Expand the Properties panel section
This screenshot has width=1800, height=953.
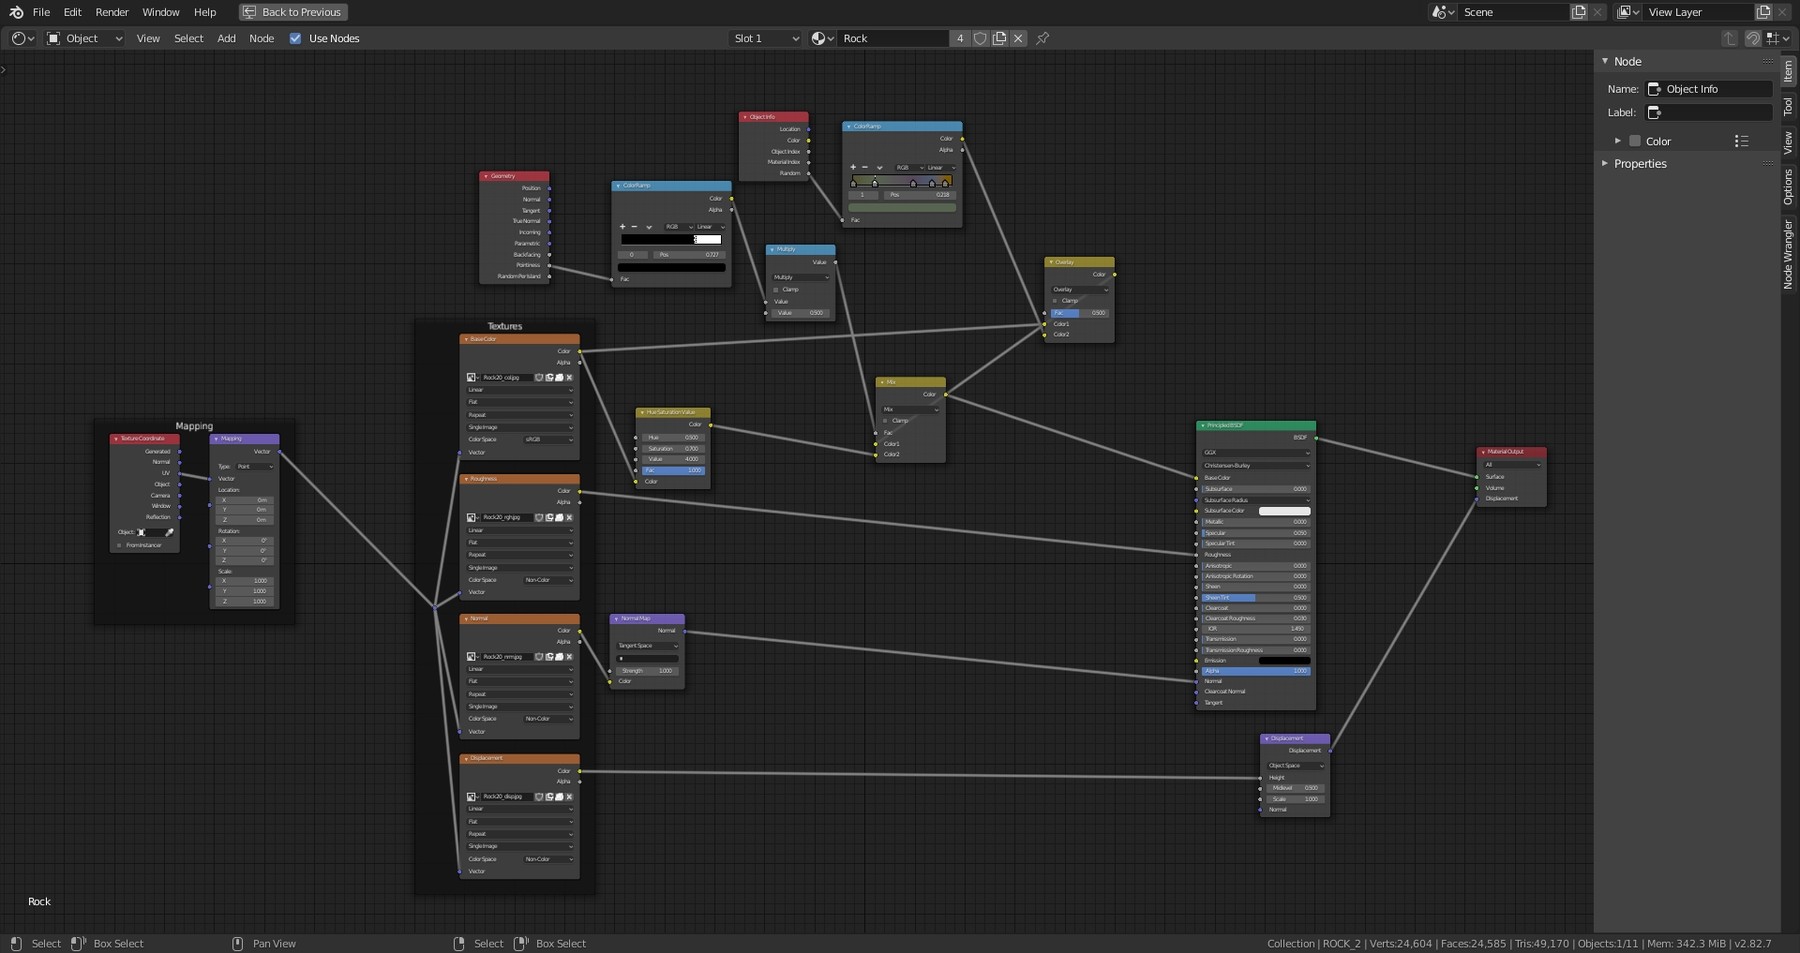pyautogui.click(x=1640, y=164)
